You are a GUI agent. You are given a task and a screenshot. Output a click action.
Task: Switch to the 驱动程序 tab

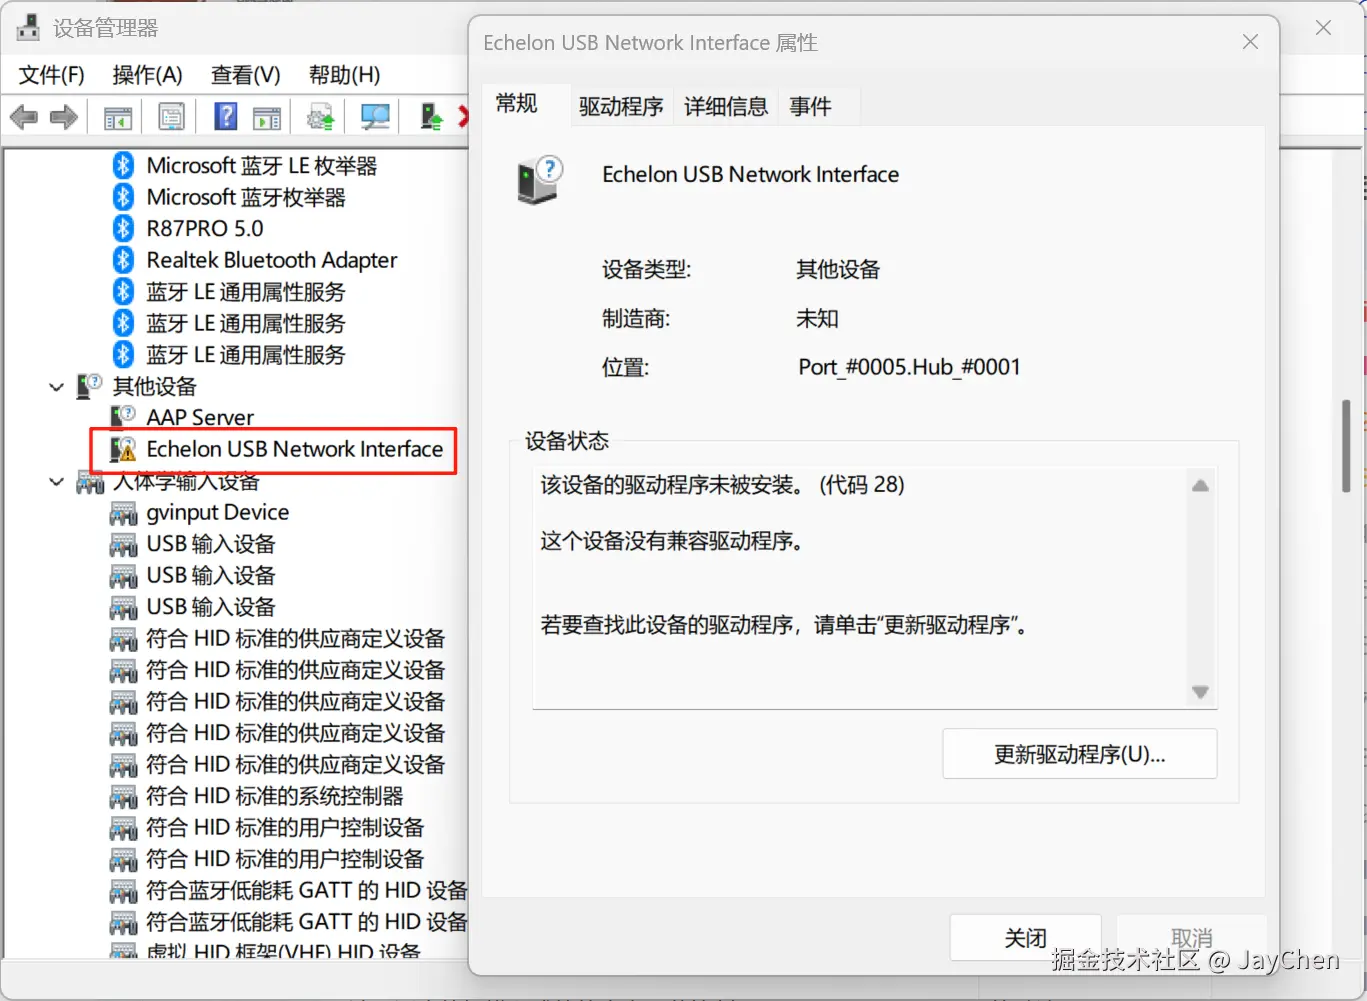coord(620,107)
